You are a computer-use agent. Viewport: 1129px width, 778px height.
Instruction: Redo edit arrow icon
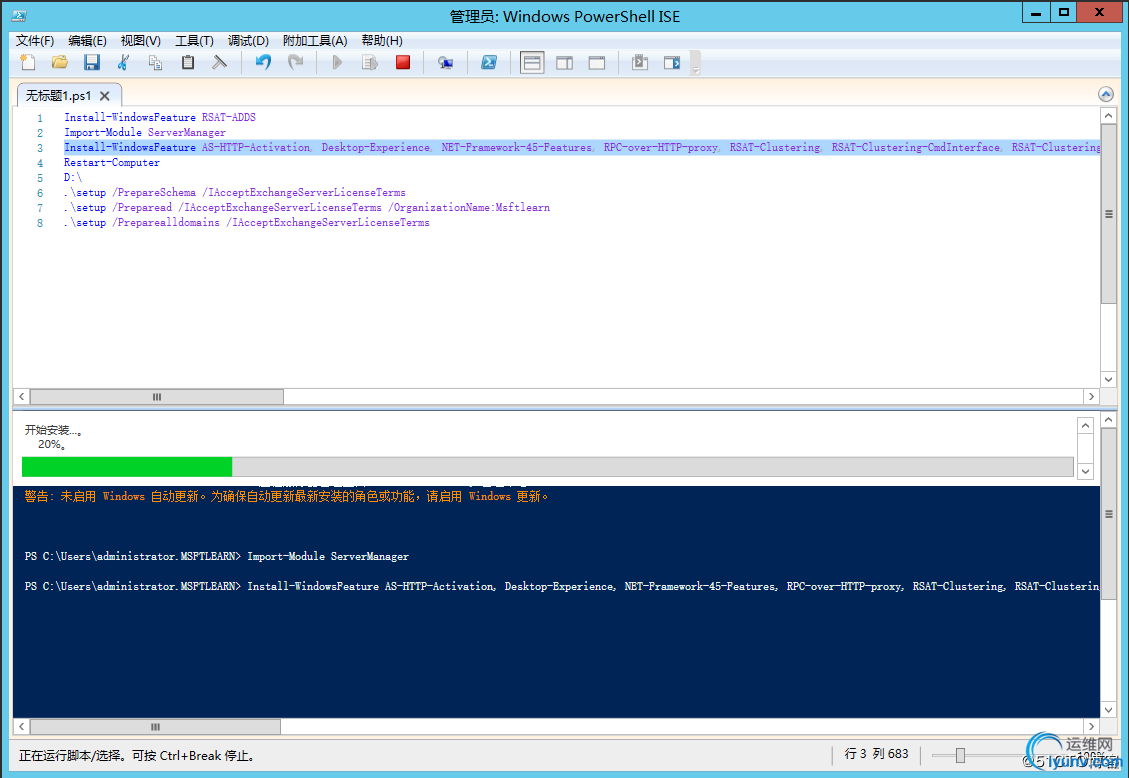pos(295,63)
